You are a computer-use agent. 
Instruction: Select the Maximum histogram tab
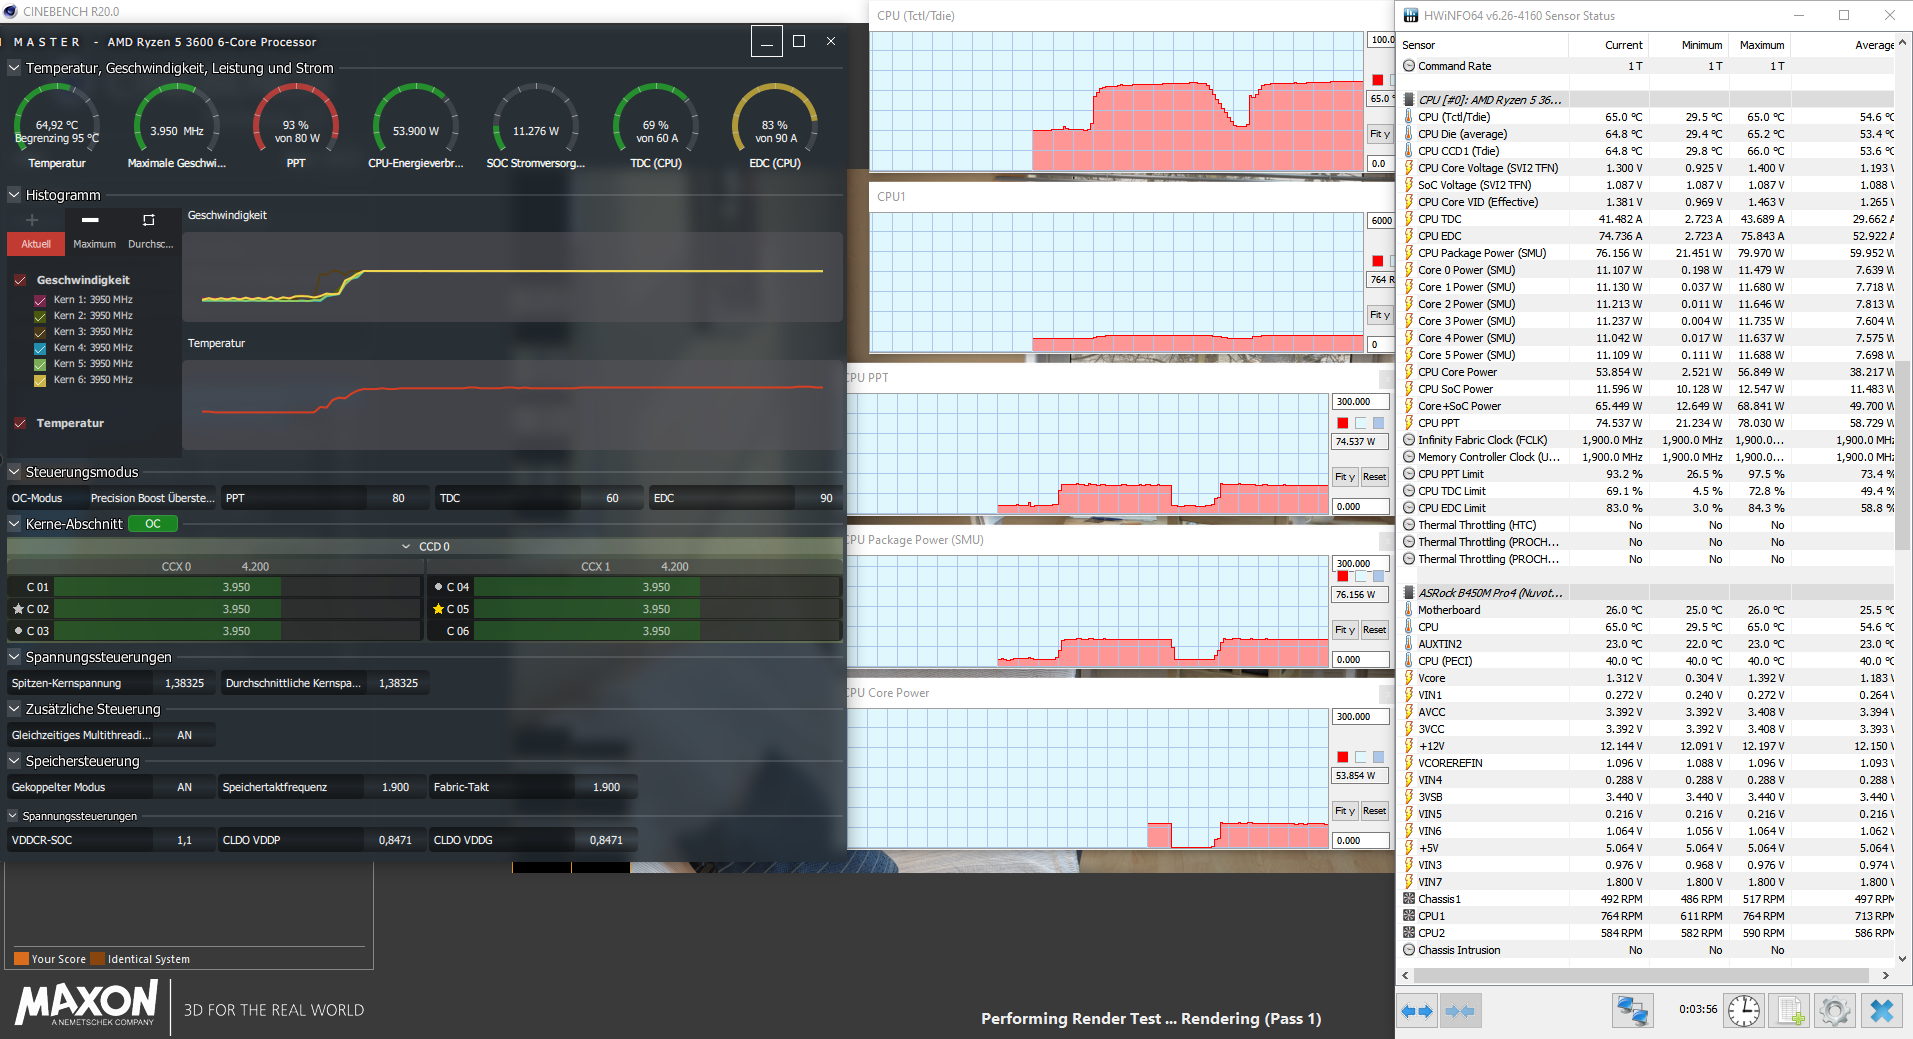(x=94, y=244)
